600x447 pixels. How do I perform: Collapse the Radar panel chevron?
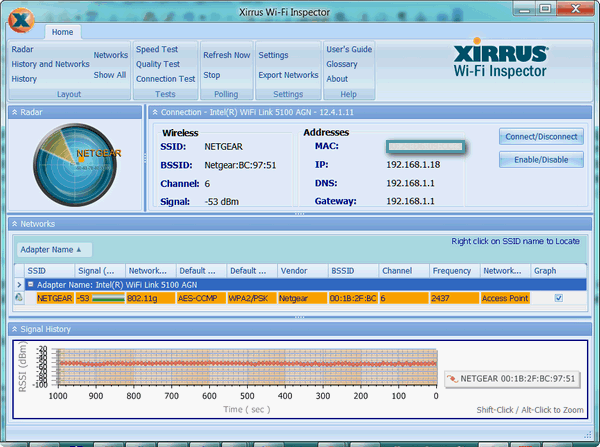tap(15, 112)
